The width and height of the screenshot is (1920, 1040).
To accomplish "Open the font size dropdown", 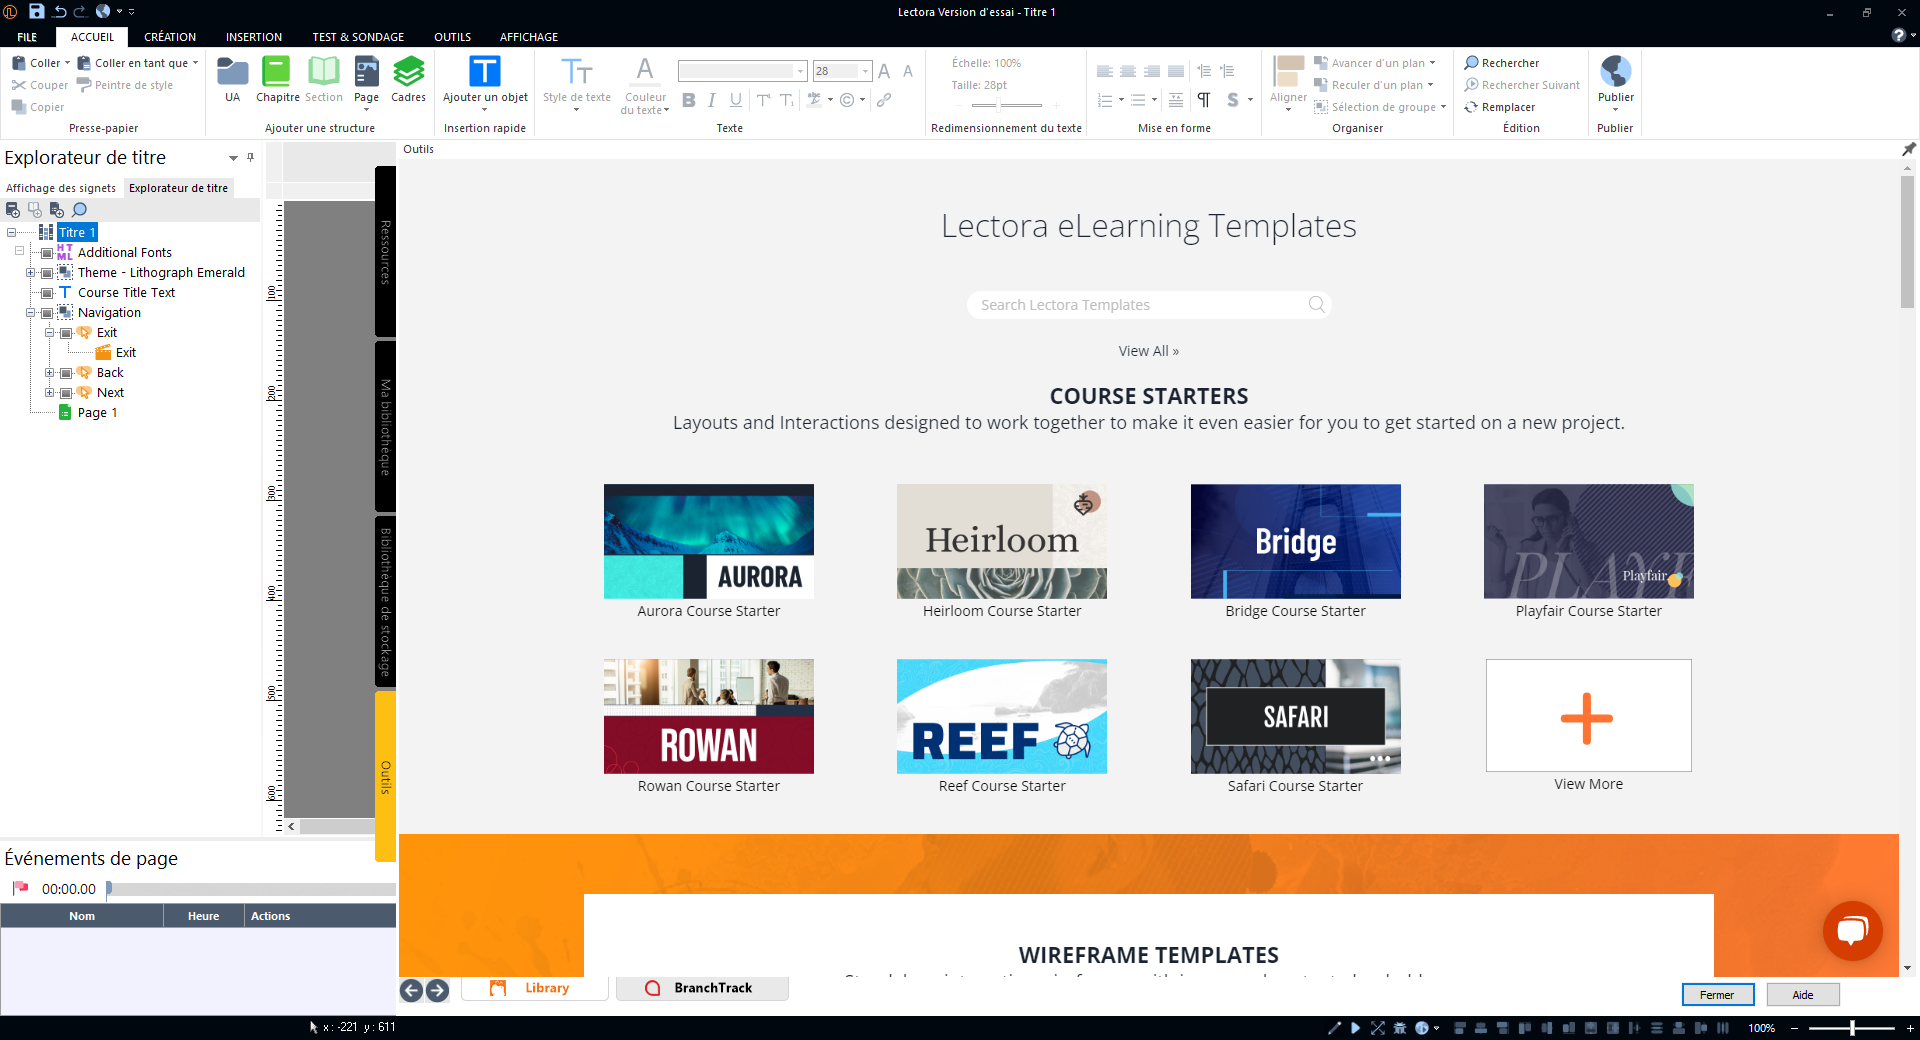I will [x=865, y=71].
